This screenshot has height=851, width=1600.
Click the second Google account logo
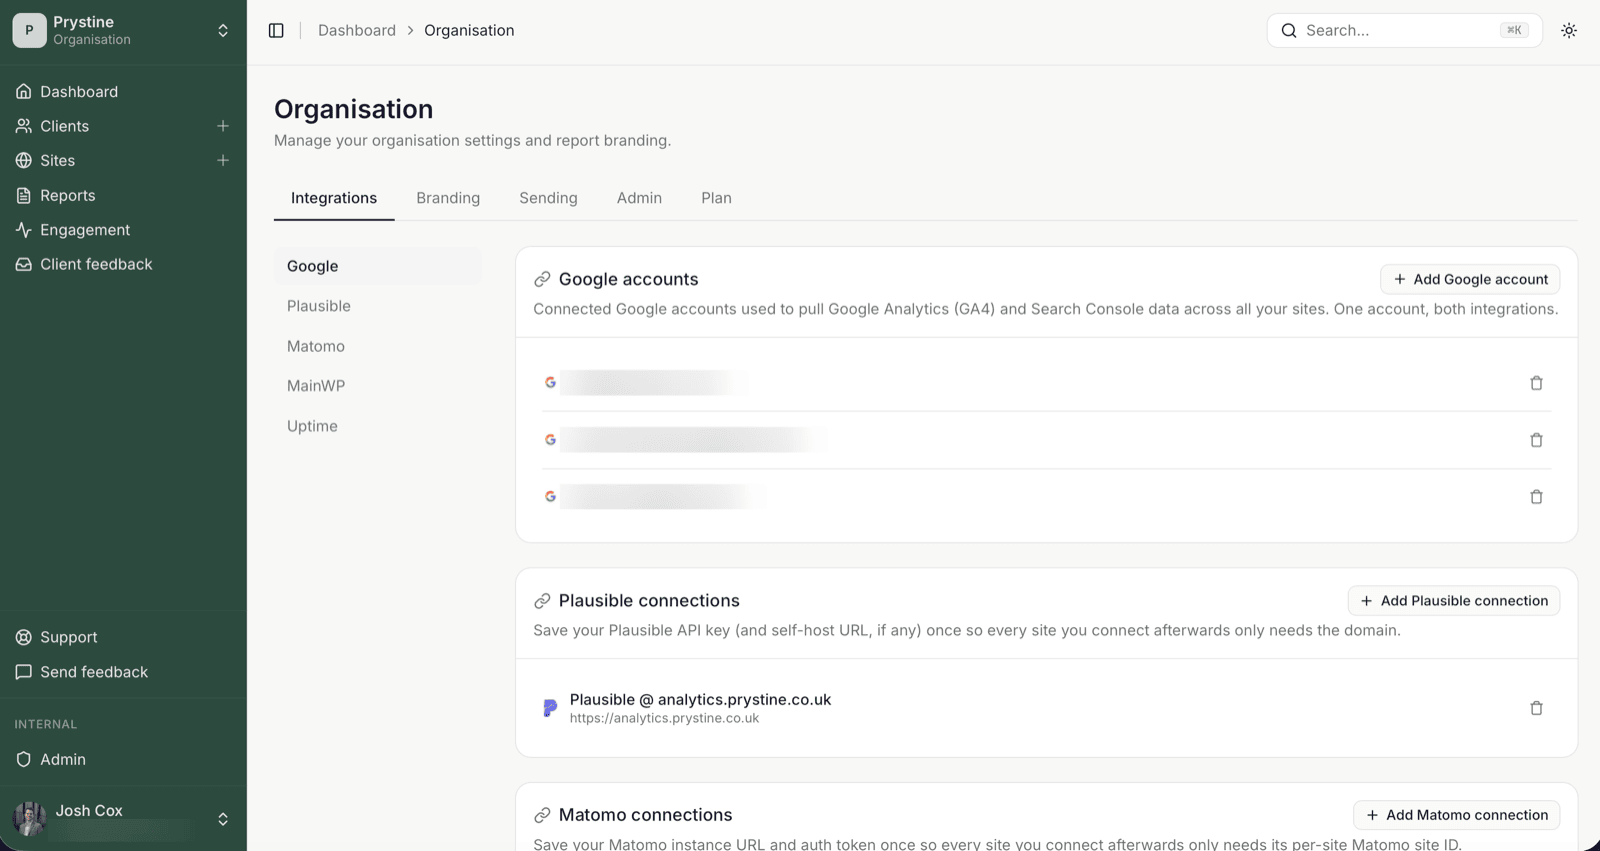click(x=550, y=439)
